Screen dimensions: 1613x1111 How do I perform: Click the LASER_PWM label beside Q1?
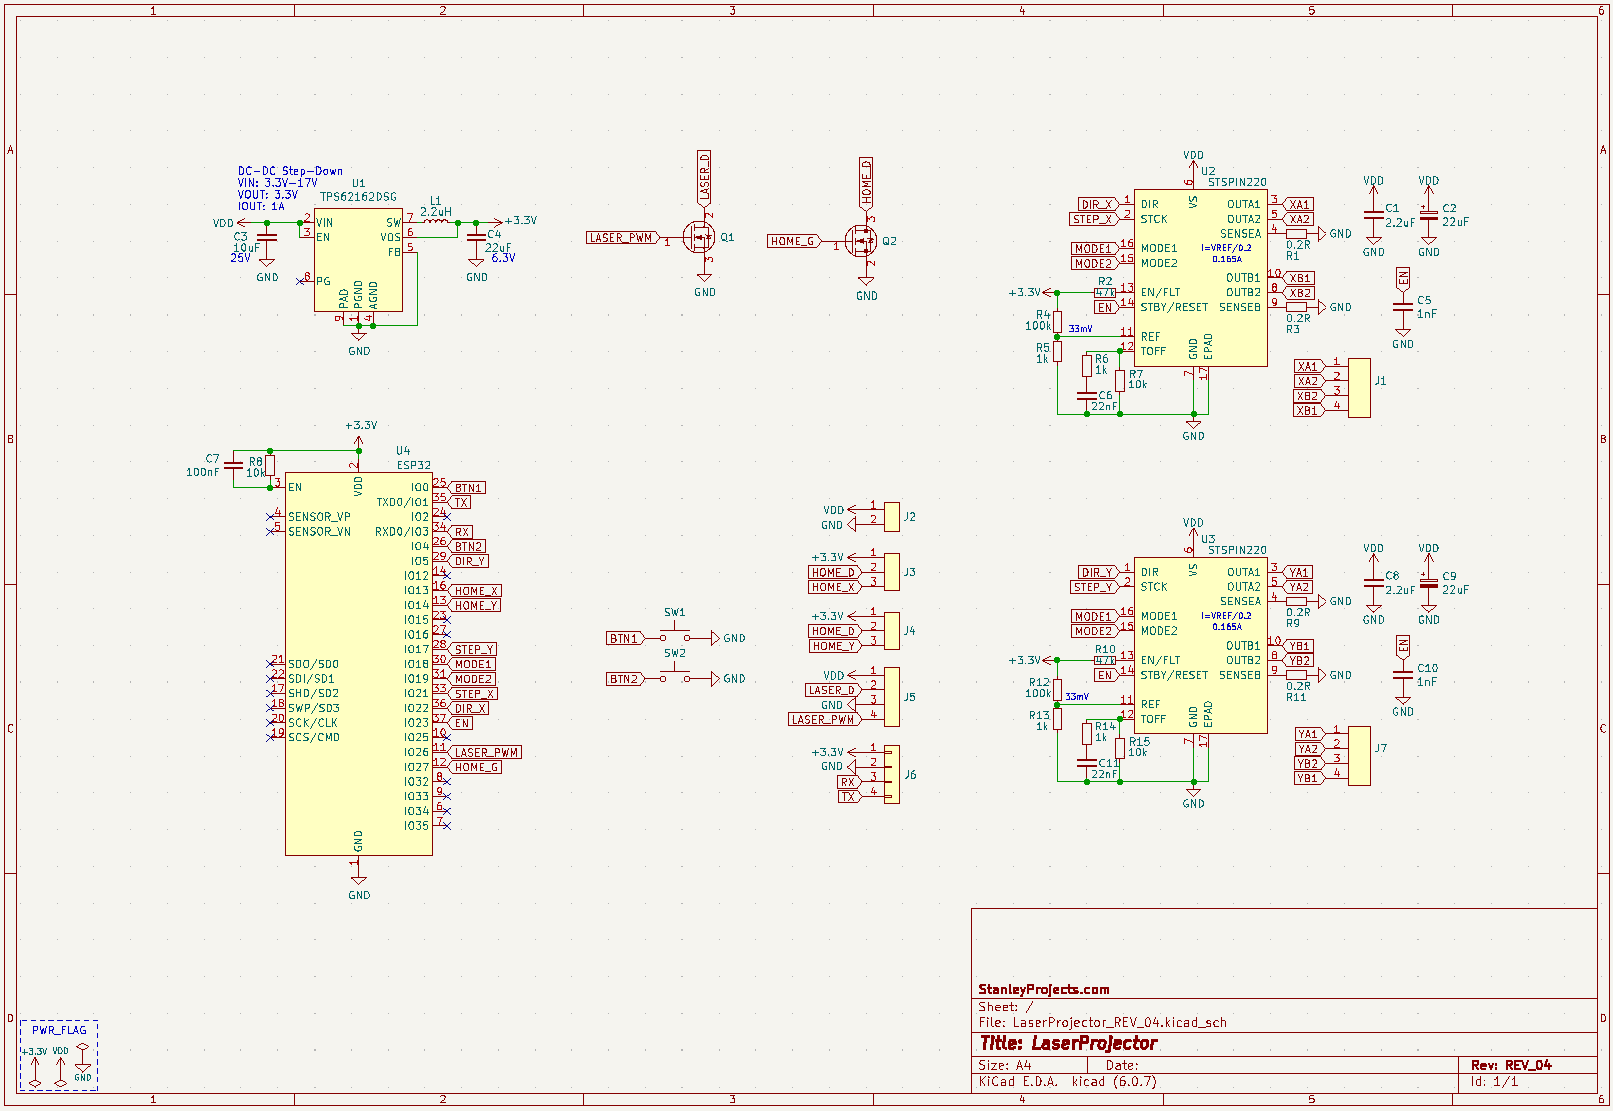(621, 238)
